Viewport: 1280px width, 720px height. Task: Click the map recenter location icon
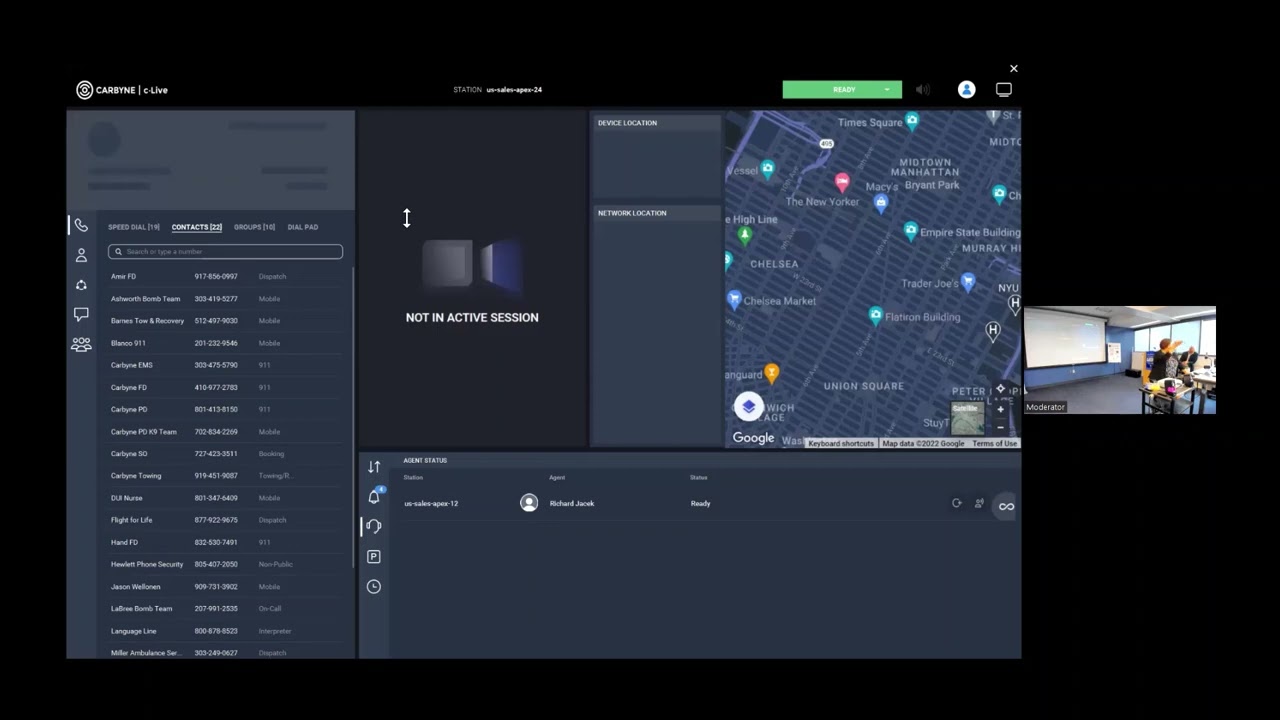[1000, 389]
